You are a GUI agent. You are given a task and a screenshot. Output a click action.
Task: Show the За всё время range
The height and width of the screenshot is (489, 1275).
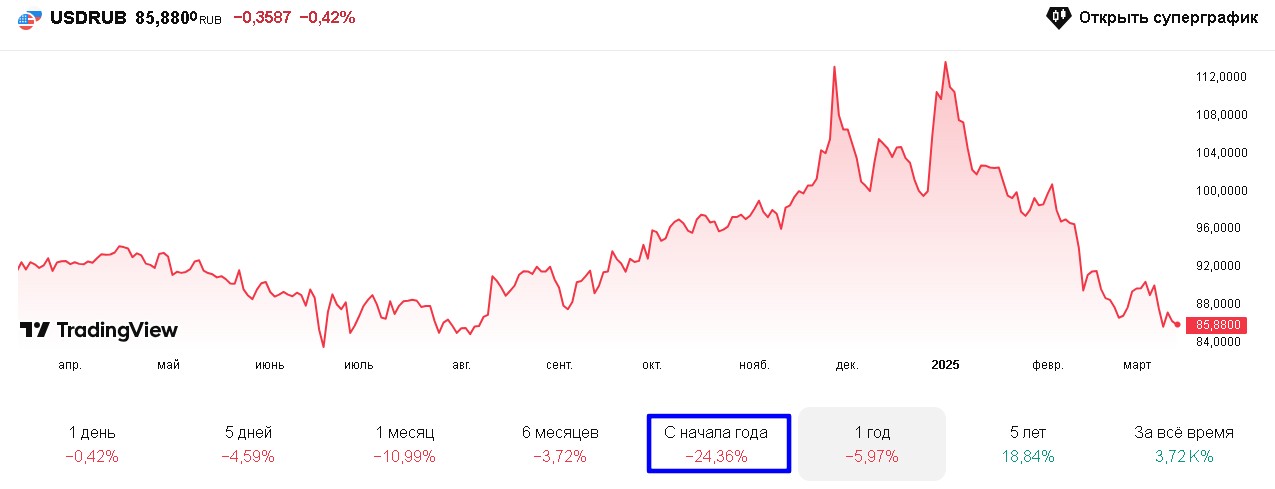pos(1184,444)
